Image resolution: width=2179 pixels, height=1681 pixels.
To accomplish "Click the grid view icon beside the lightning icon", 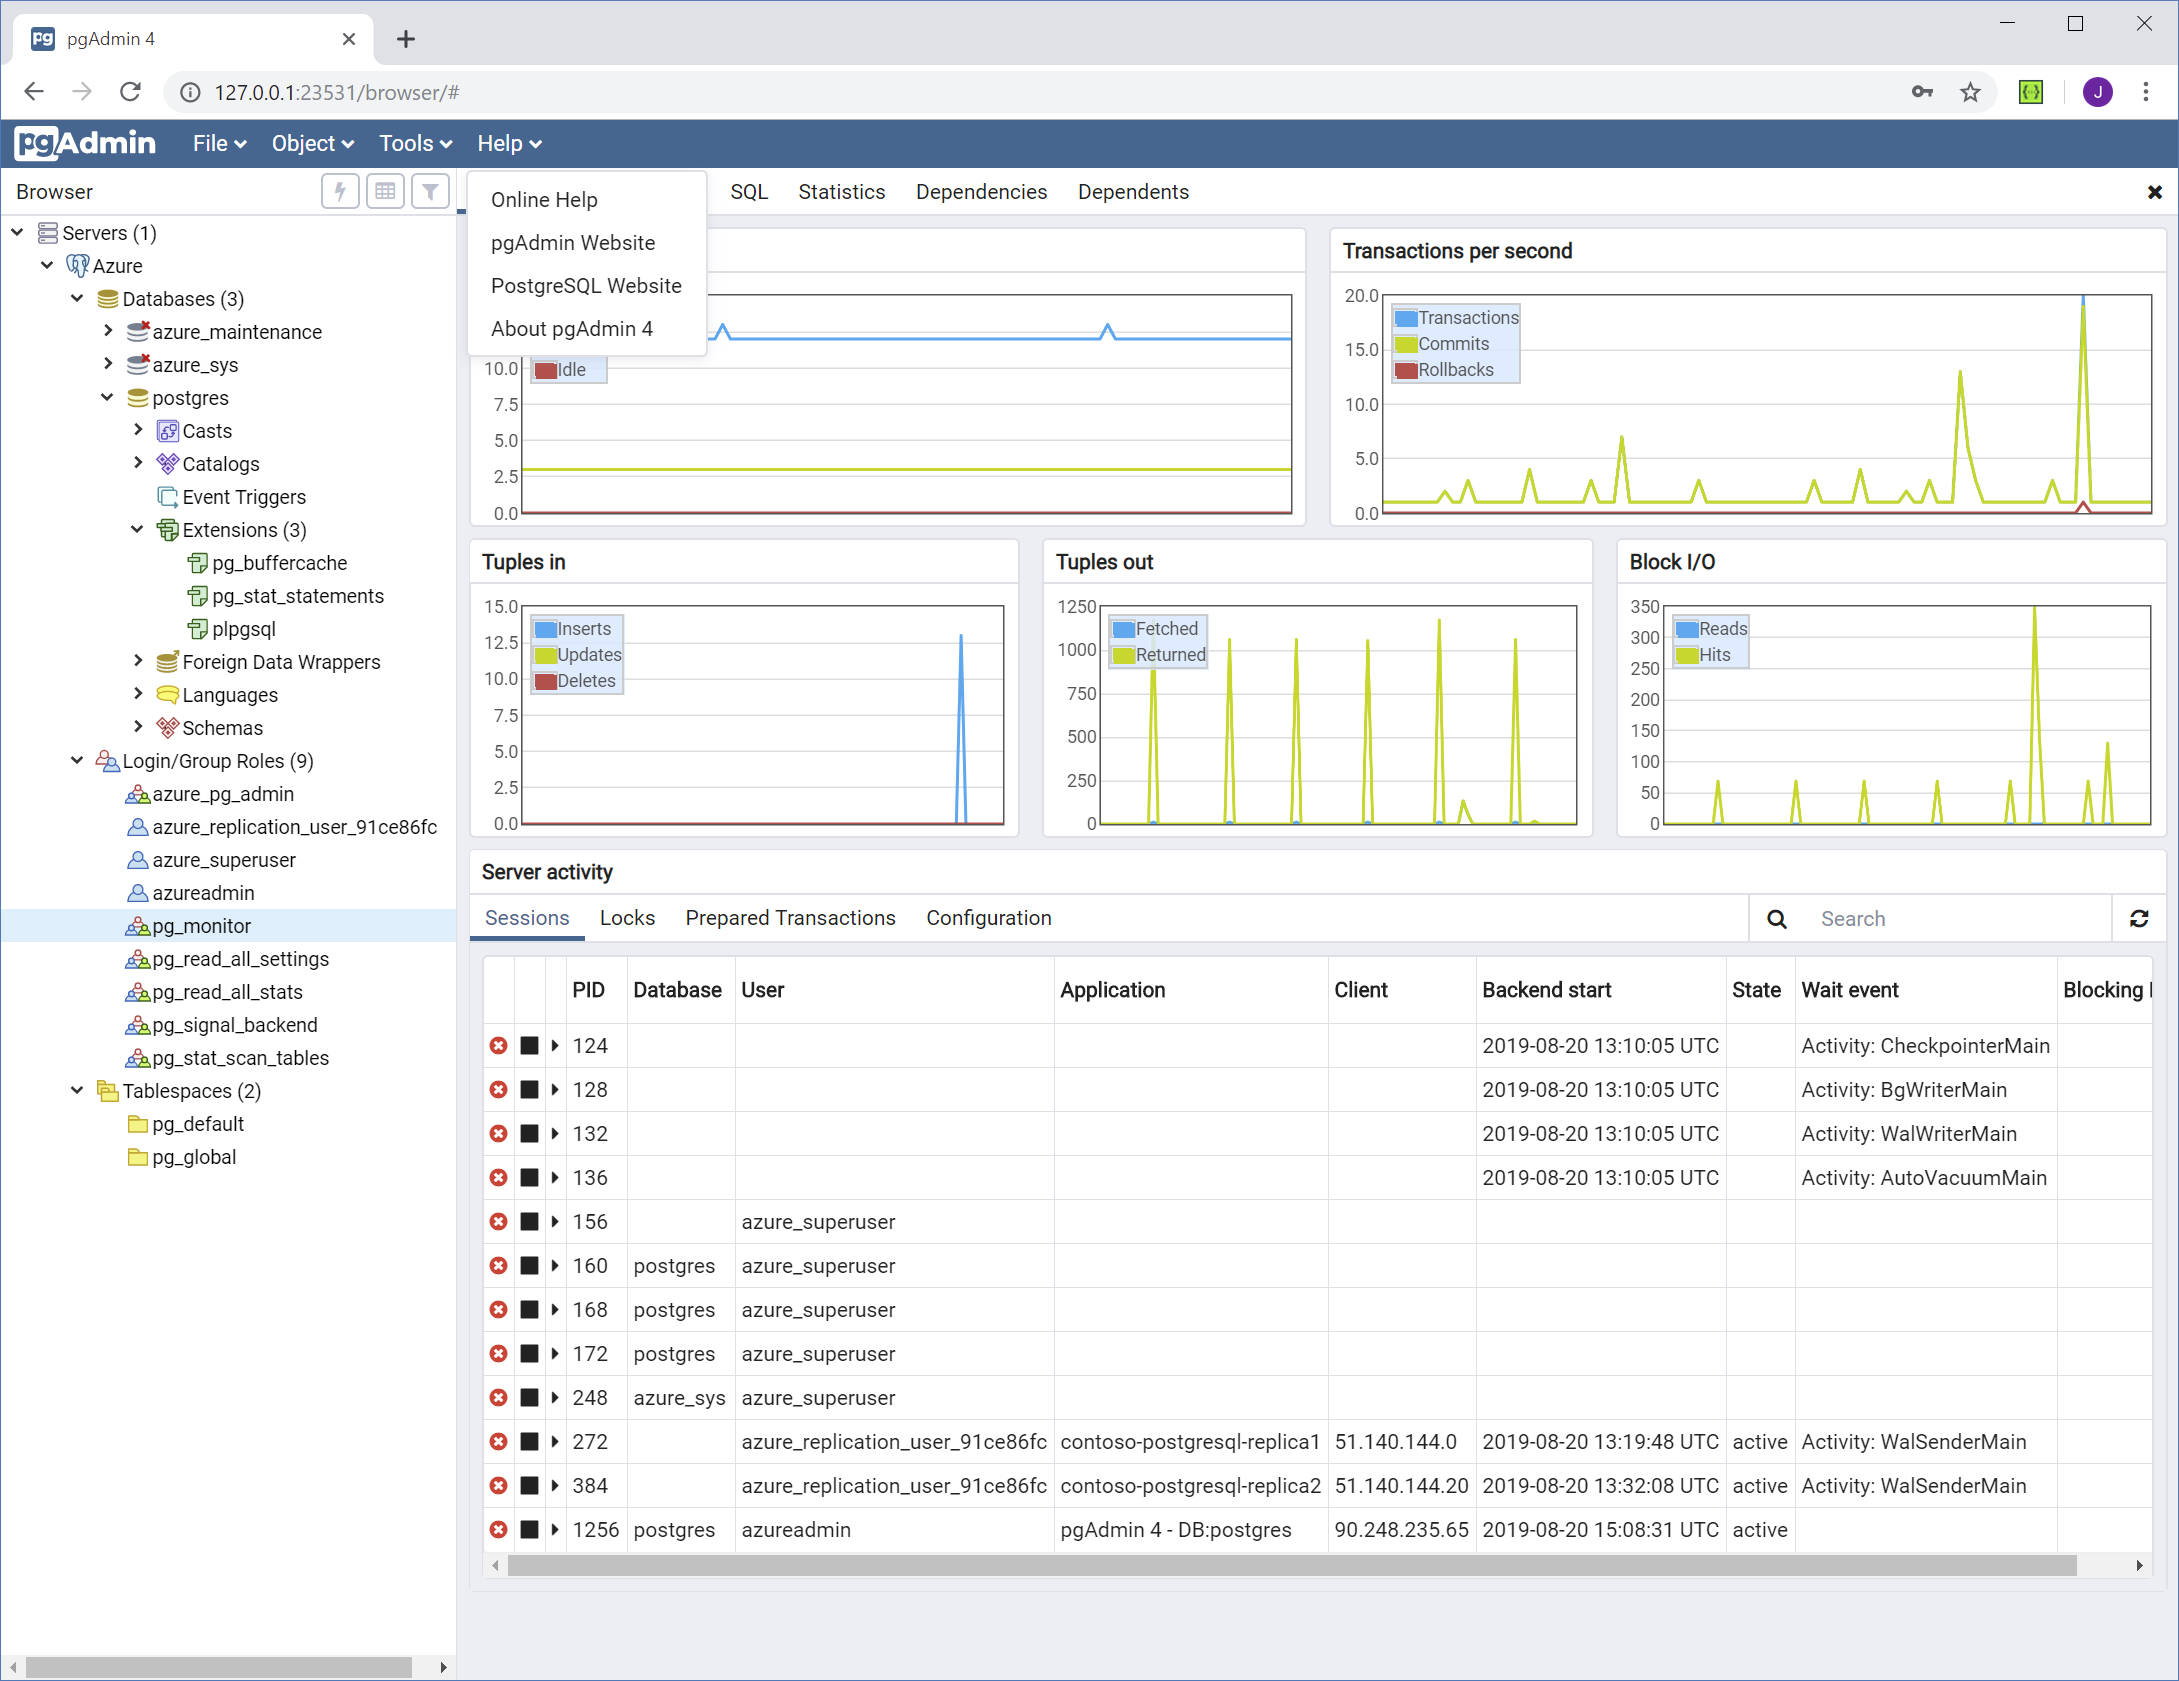I will tap(385, 191).
